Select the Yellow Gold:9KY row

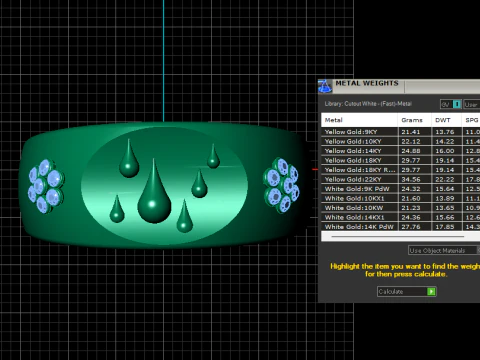[401, 132]
